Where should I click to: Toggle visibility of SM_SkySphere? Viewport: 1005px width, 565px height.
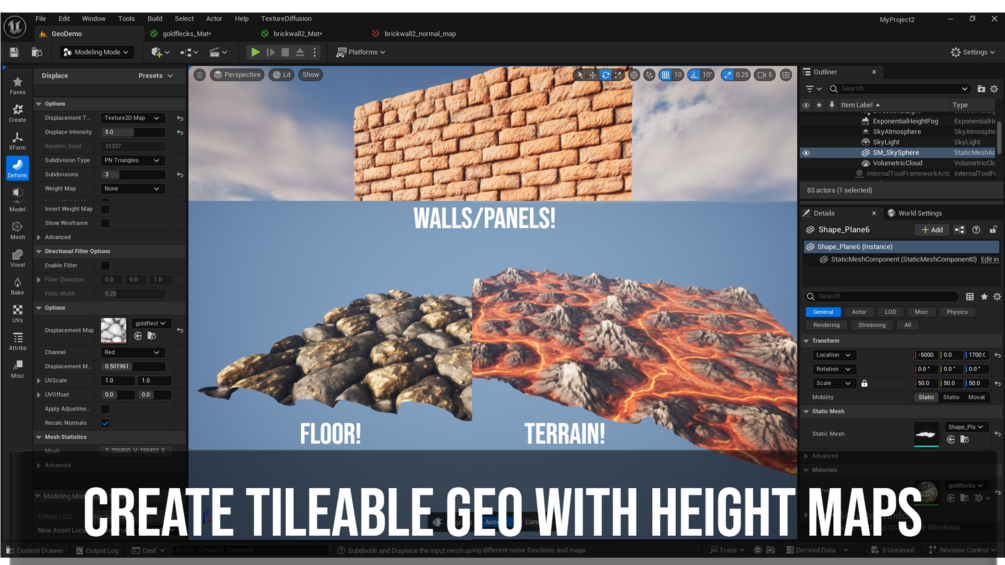click(x=806, y=153)
